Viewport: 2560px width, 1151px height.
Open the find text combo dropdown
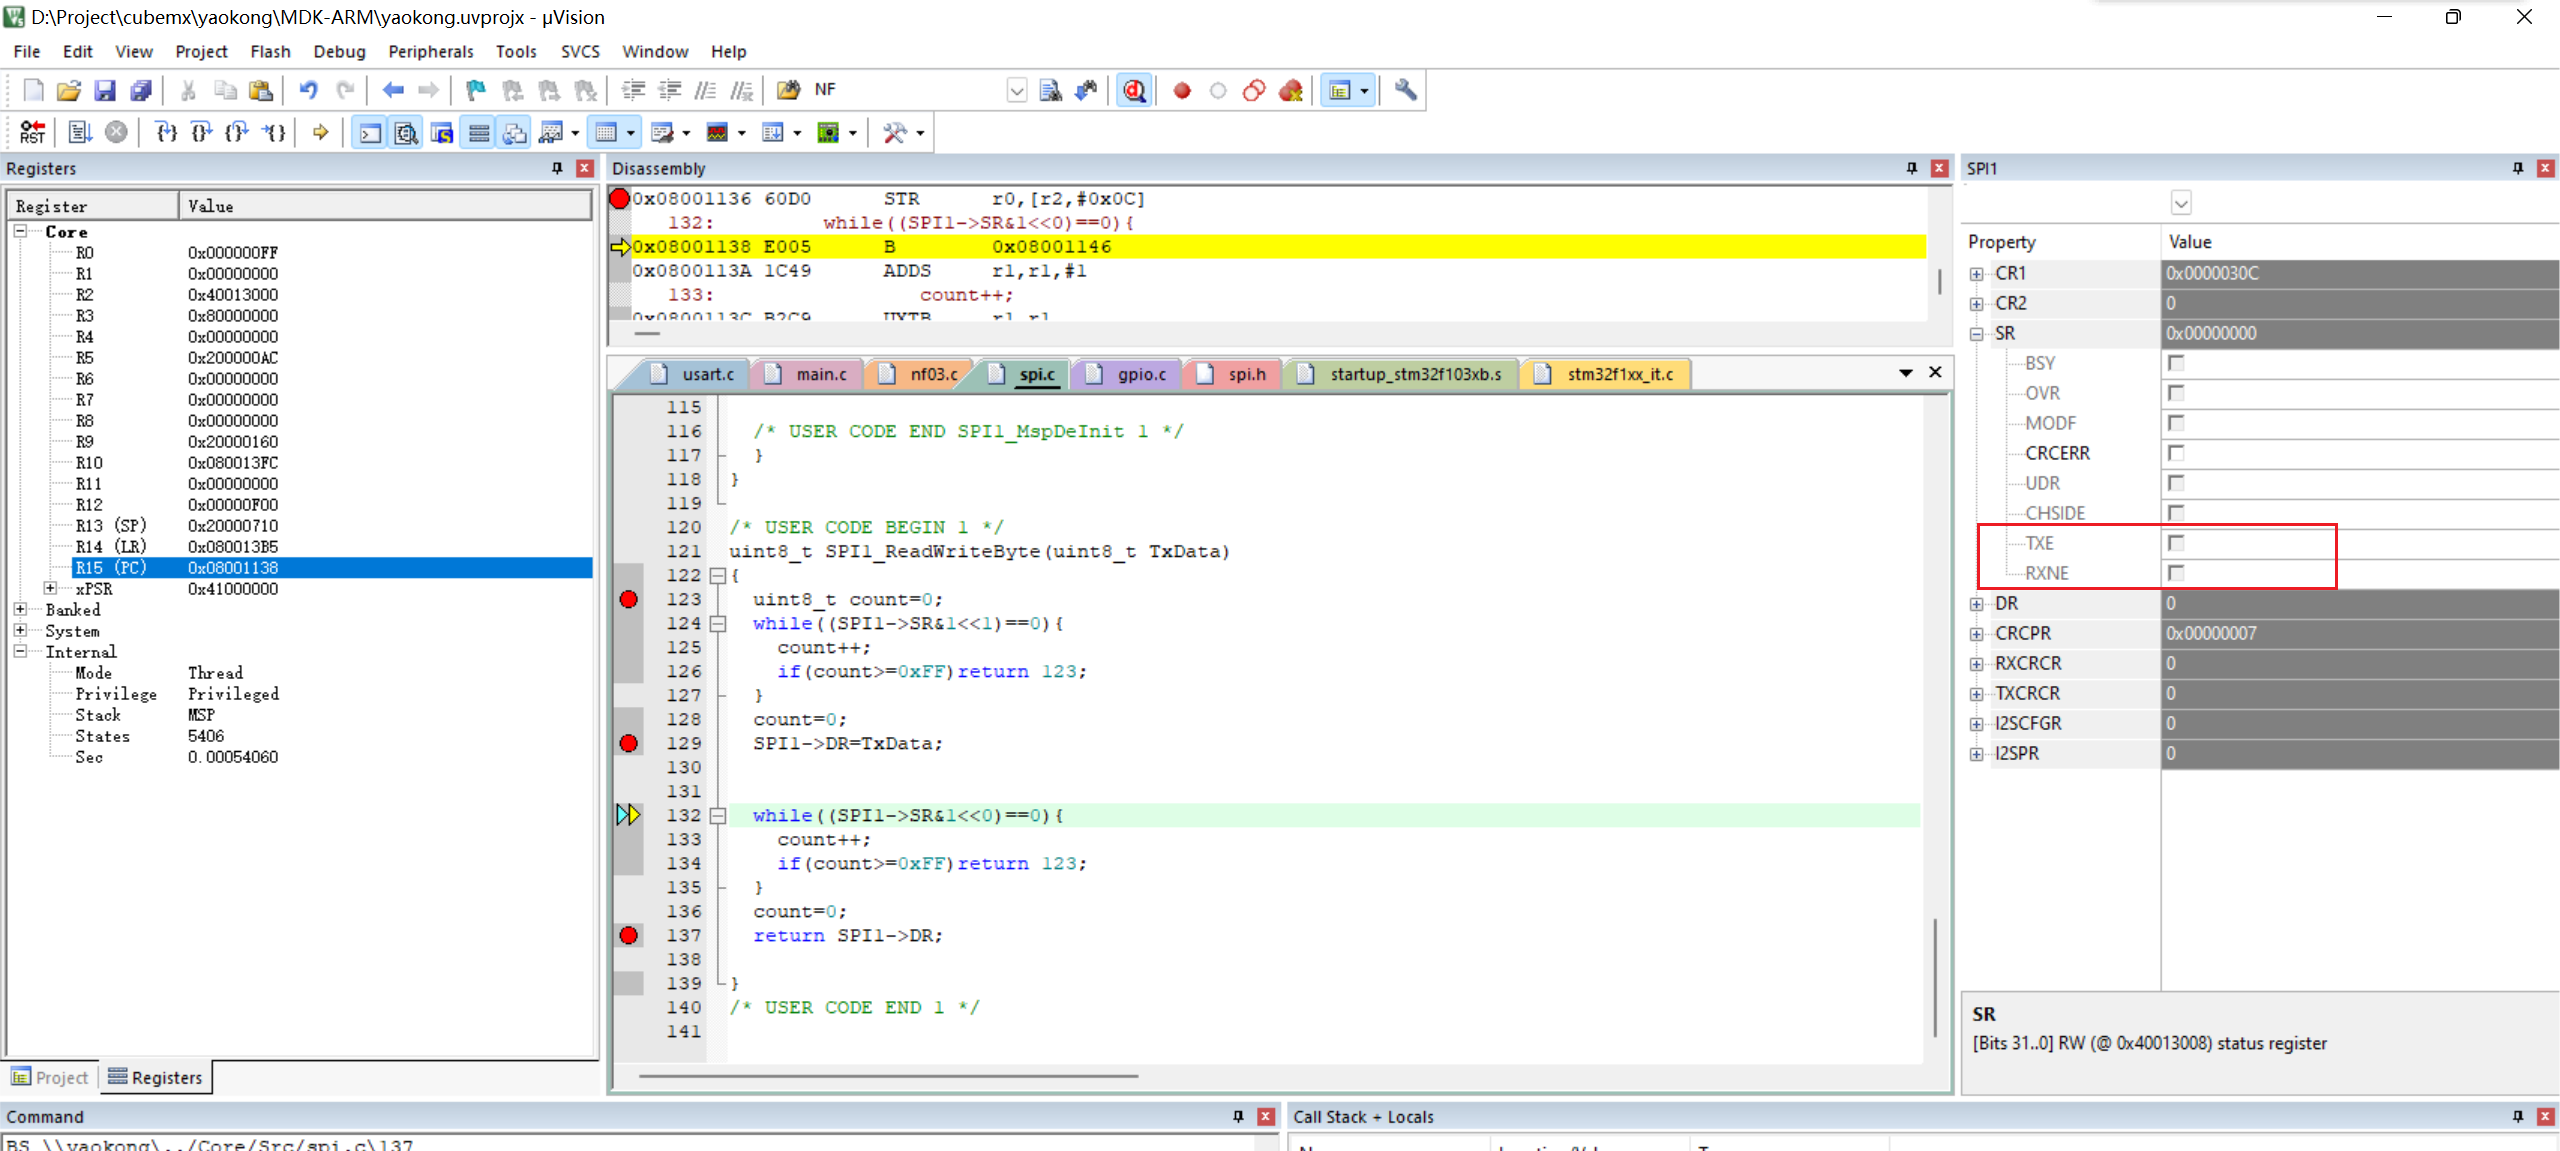pyautogui.click(x=1016, y=90)
